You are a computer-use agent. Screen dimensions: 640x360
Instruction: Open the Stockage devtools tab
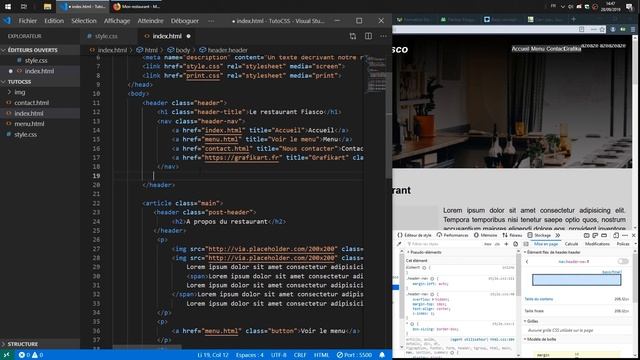click(x=539, y=236)
